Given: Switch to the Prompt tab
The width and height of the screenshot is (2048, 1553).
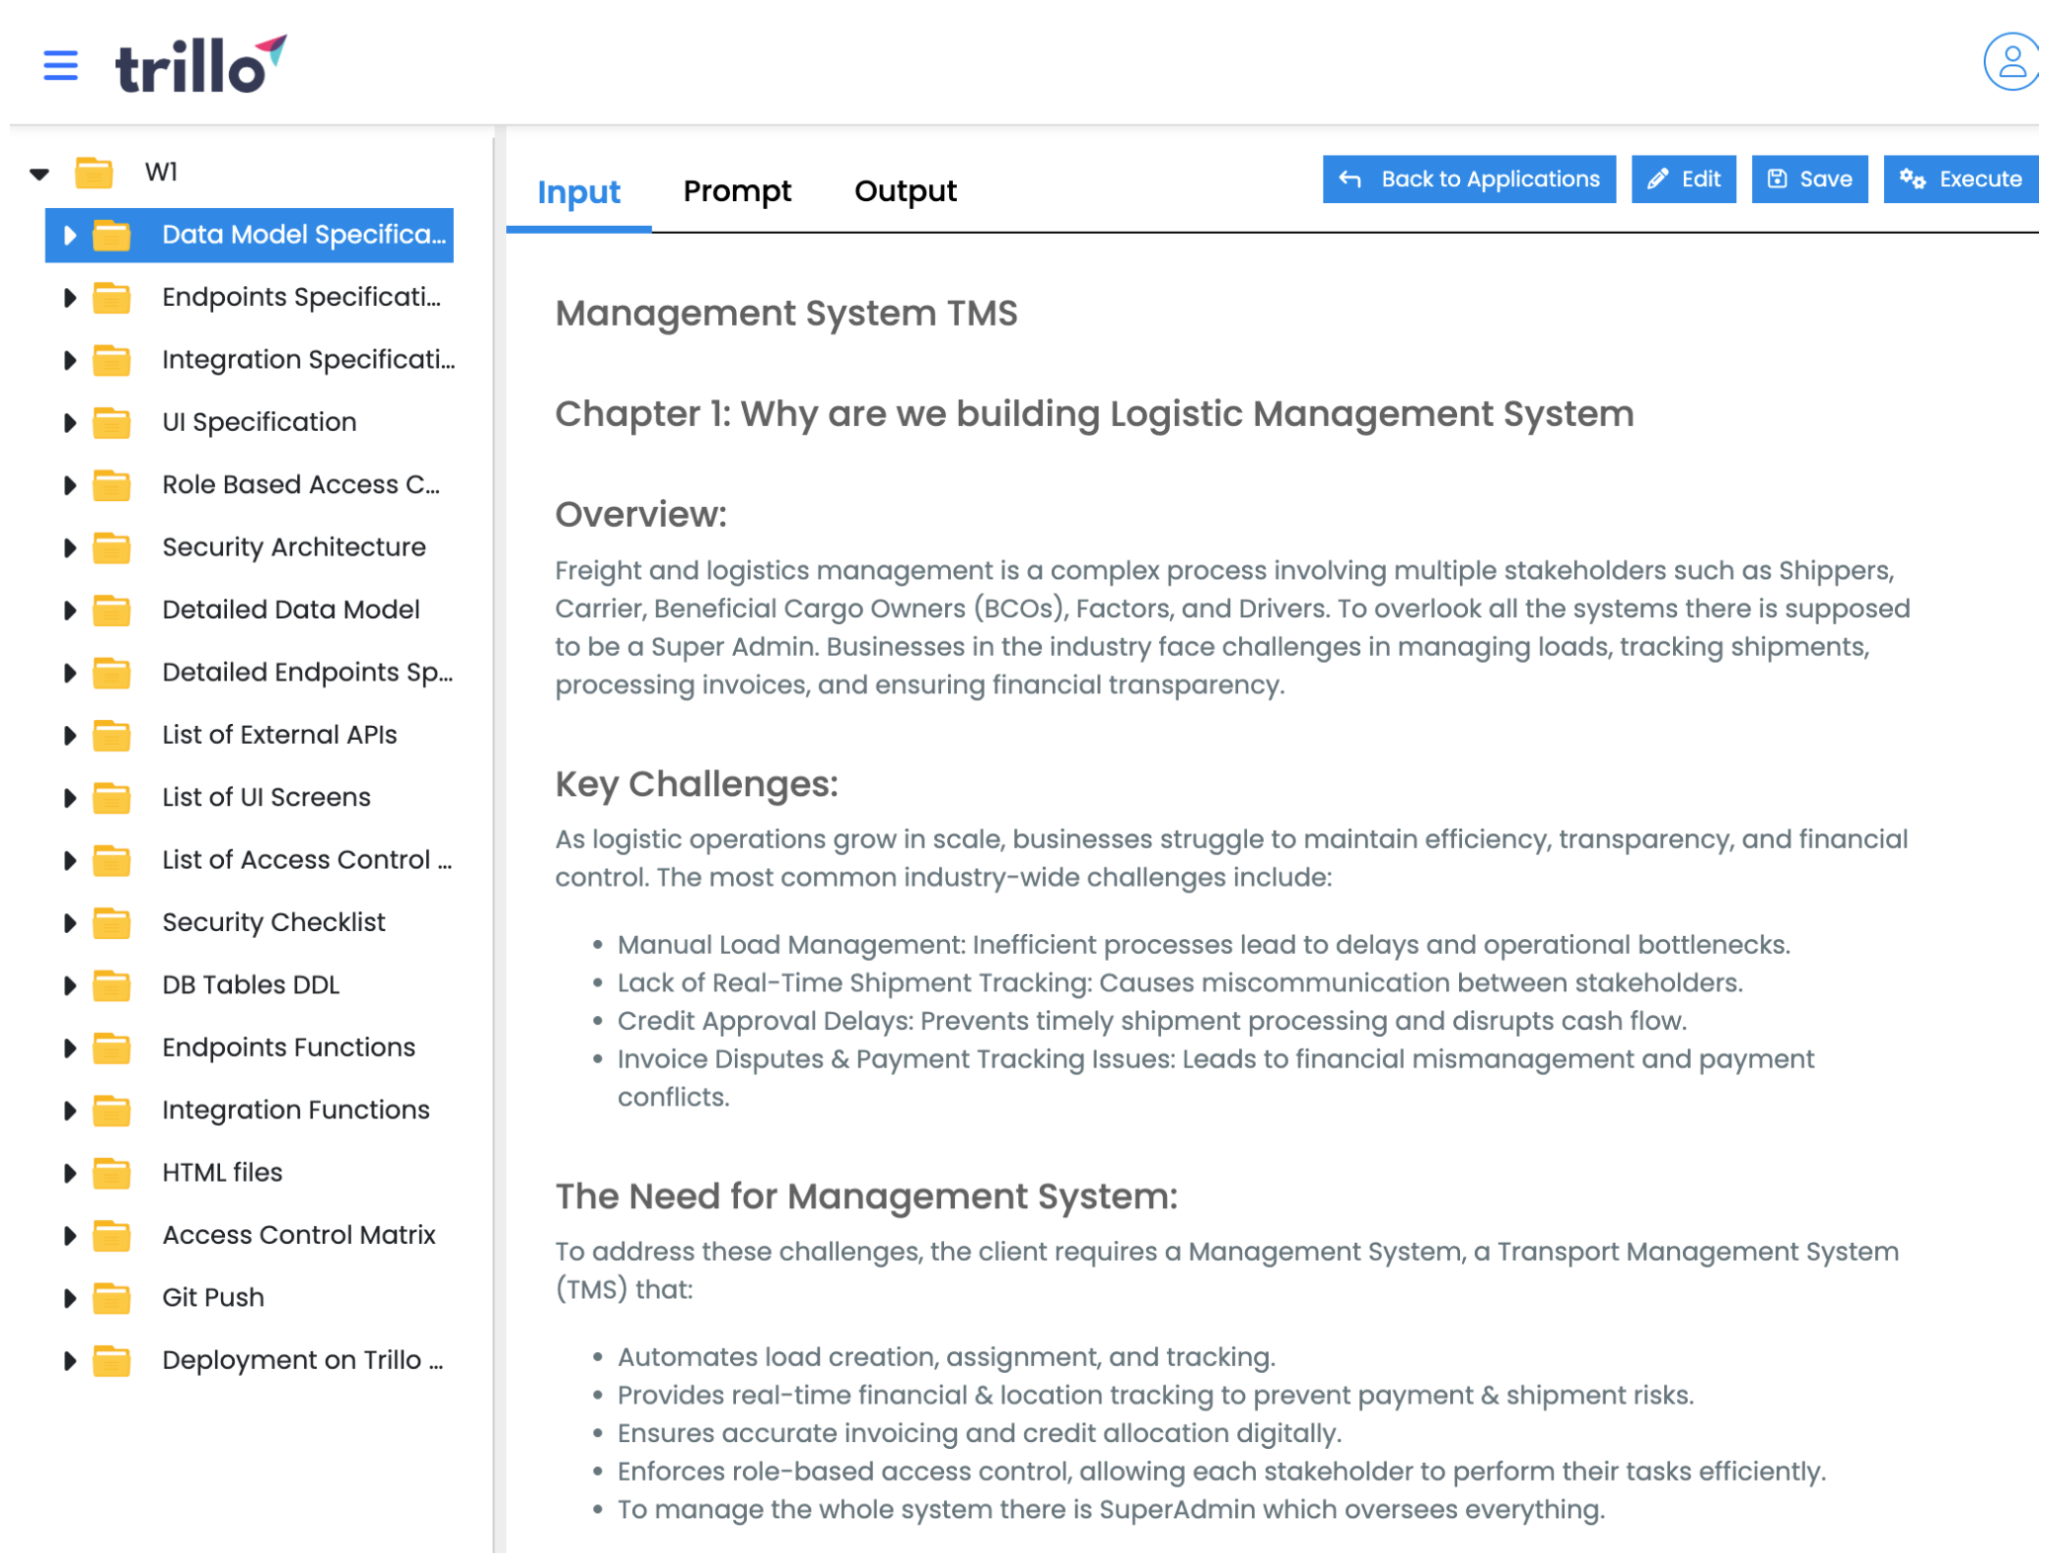Looking at the screenshot, I should coord(736,191).
